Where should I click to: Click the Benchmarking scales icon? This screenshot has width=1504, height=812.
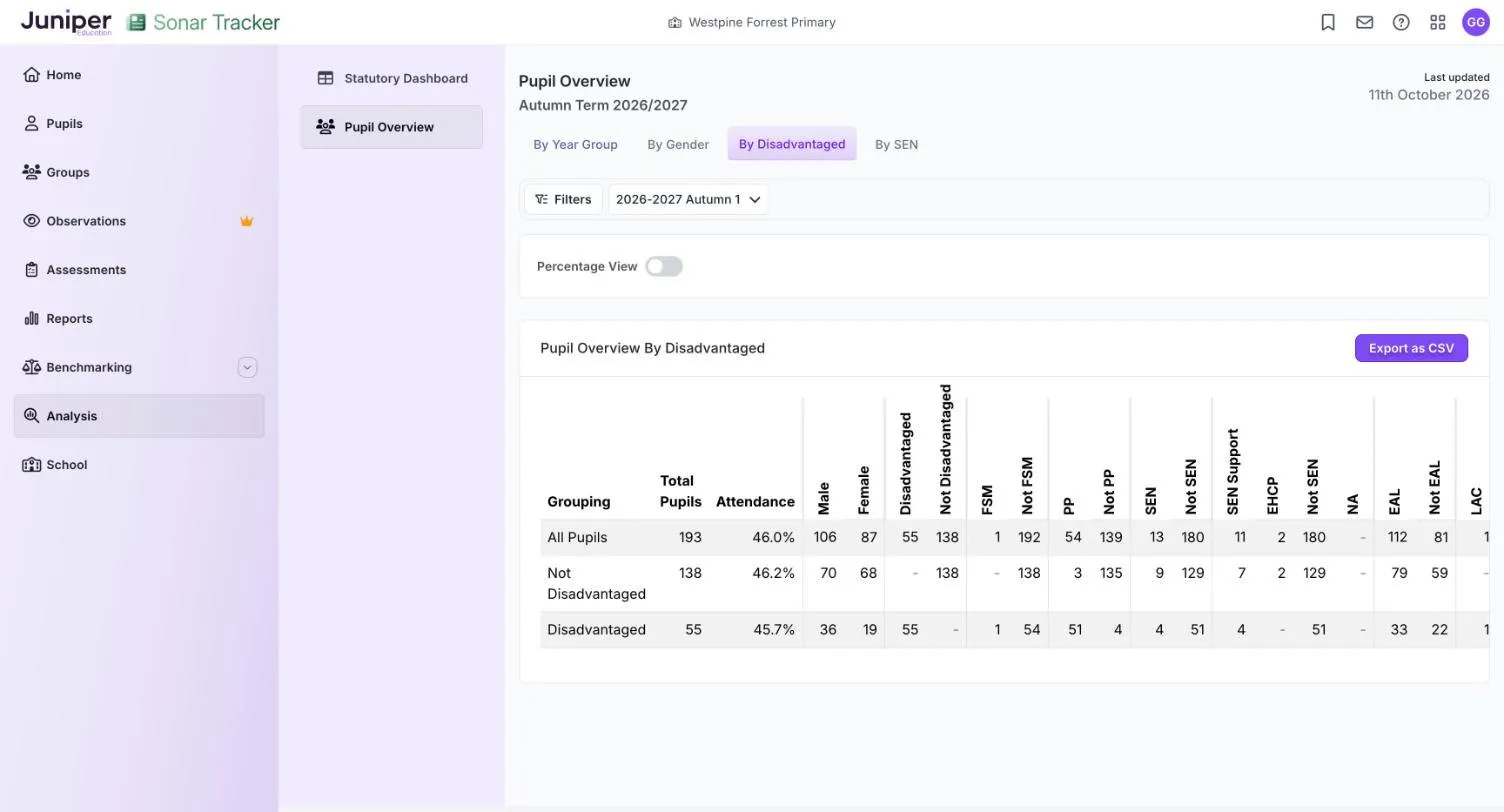pyautogui.click(x=31, y=367)
